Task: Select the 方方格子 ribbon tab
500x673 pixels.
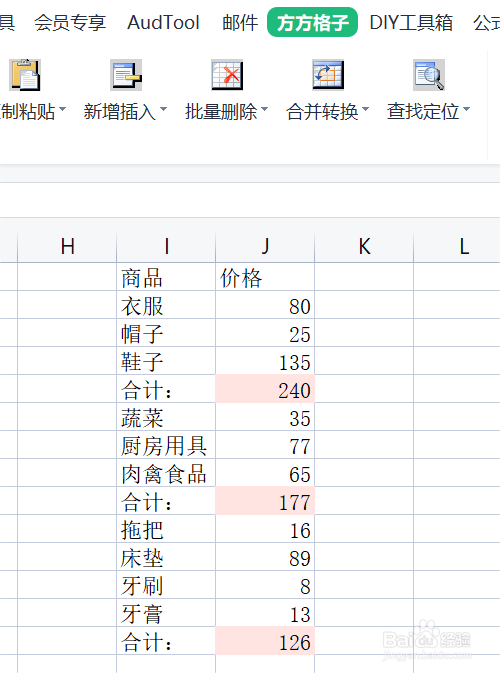Action: [312, 22]
